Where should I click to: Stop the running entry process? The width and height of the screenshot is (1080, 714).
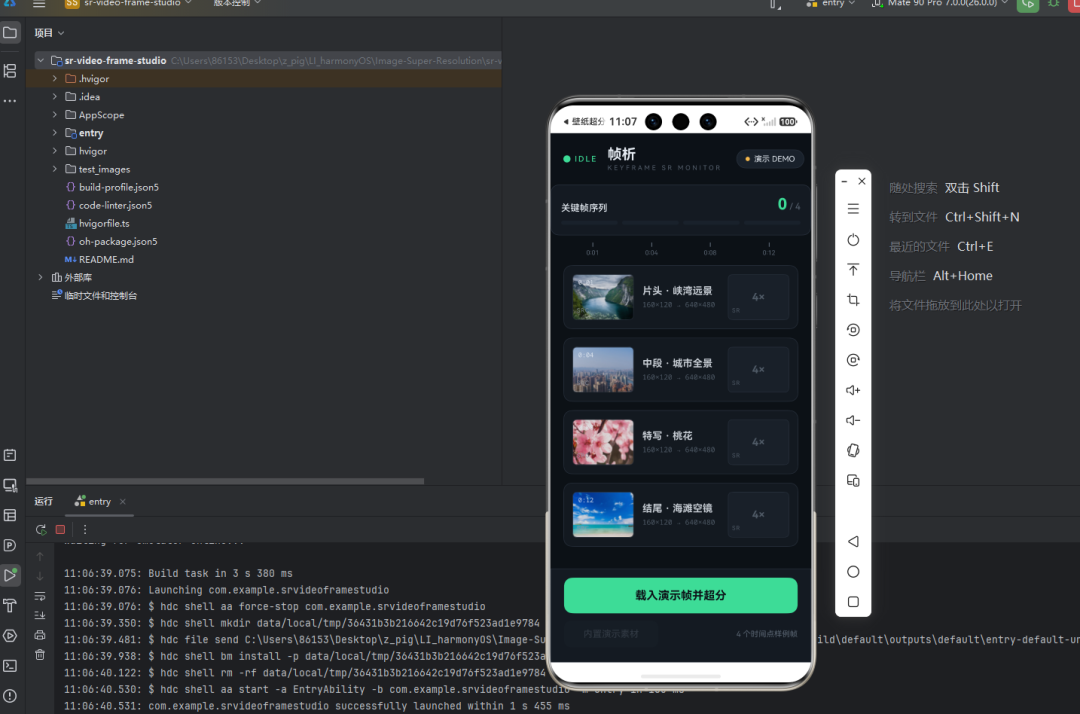tap(61, 529)
